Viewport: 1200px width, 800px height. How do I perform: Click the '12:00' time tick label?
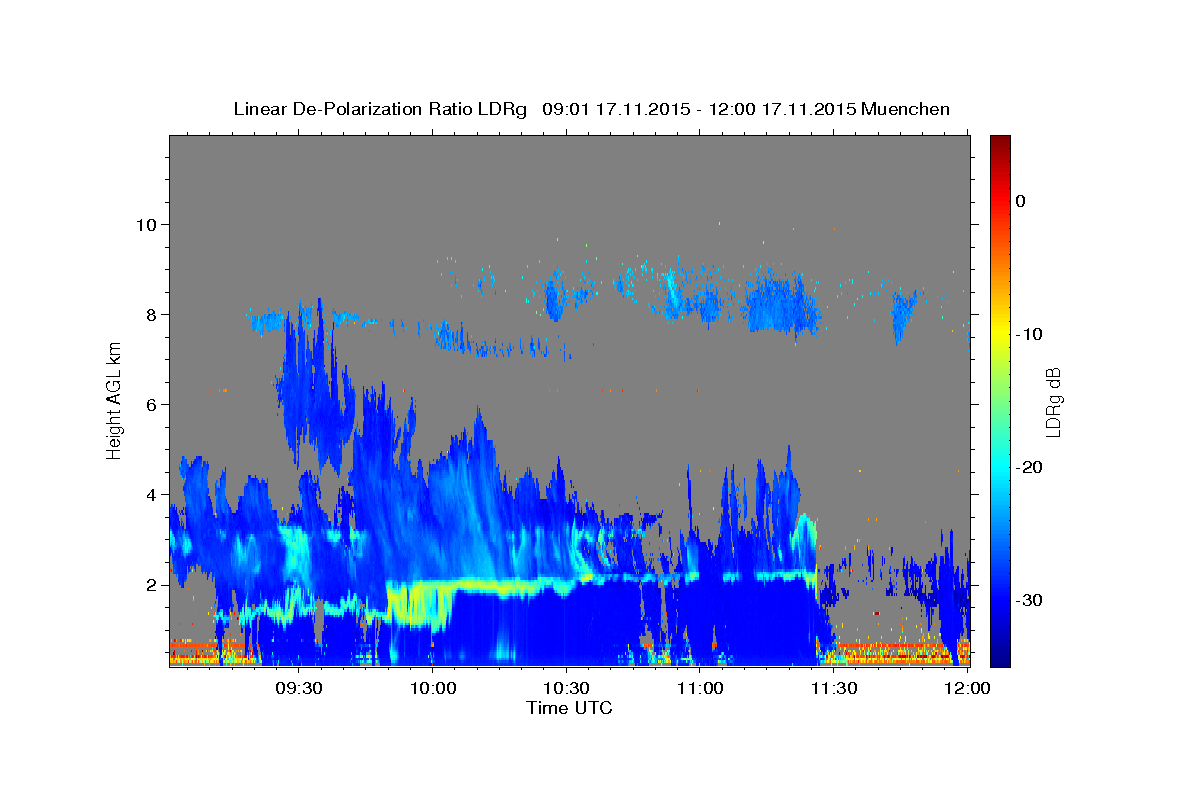click(967, 688)
